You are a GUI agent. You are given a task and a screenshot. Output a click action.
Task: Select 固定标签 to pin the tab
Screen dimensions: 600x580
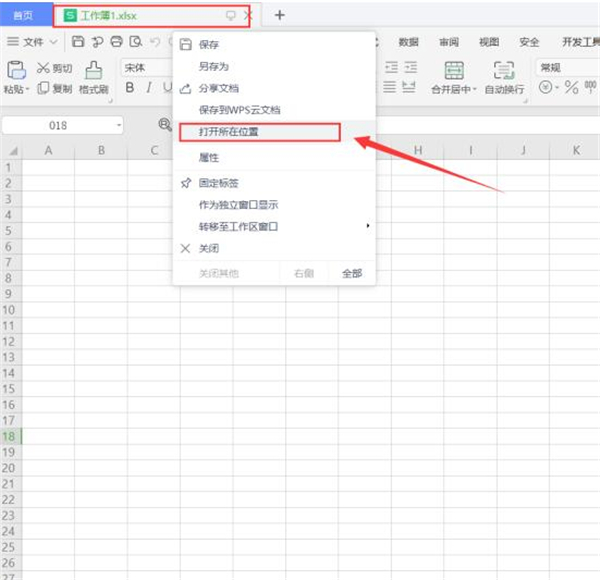274,183
